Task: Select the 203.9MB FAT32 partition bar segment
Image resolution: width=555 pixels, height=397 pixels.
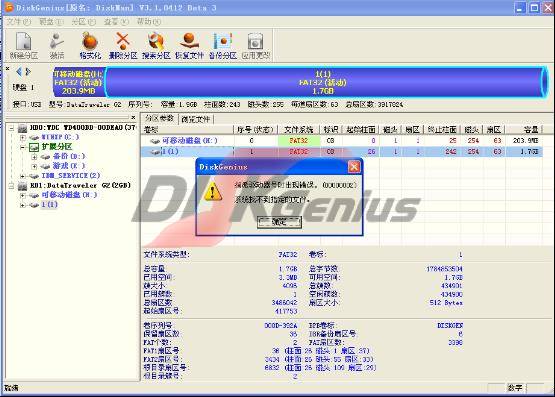Action: coord(79,82)
